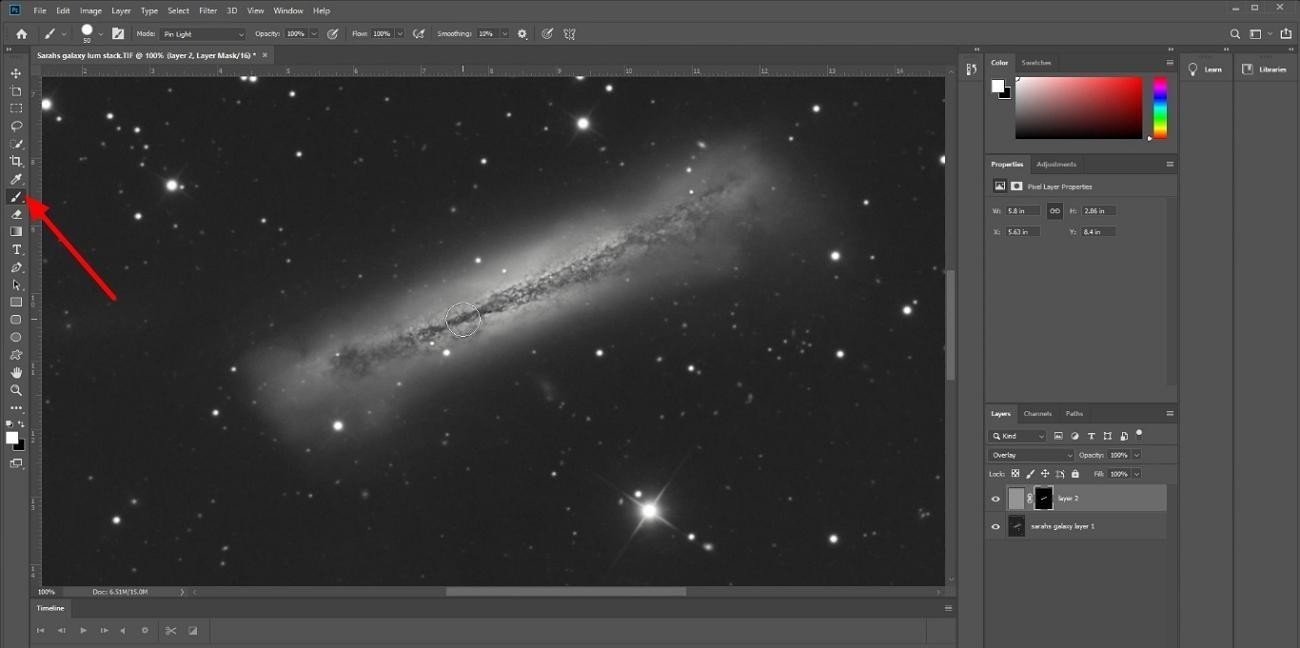Select the Crop tool

pos(16,161)
